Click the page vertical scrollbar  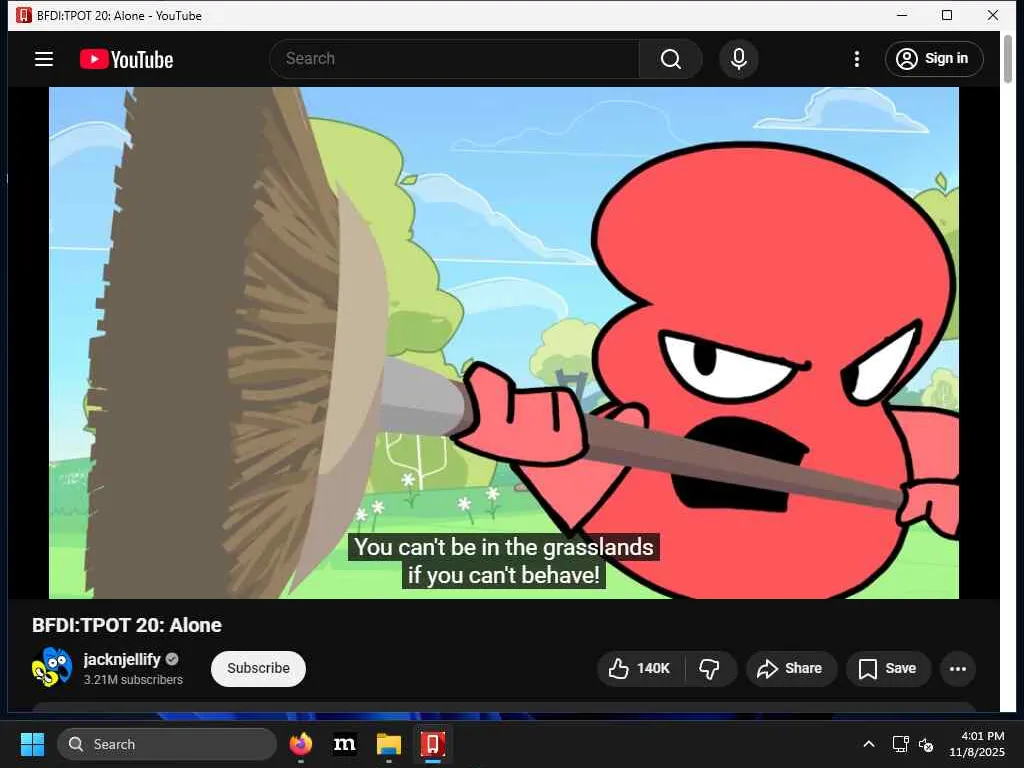pyautogui.click(x=1008, y=59)
